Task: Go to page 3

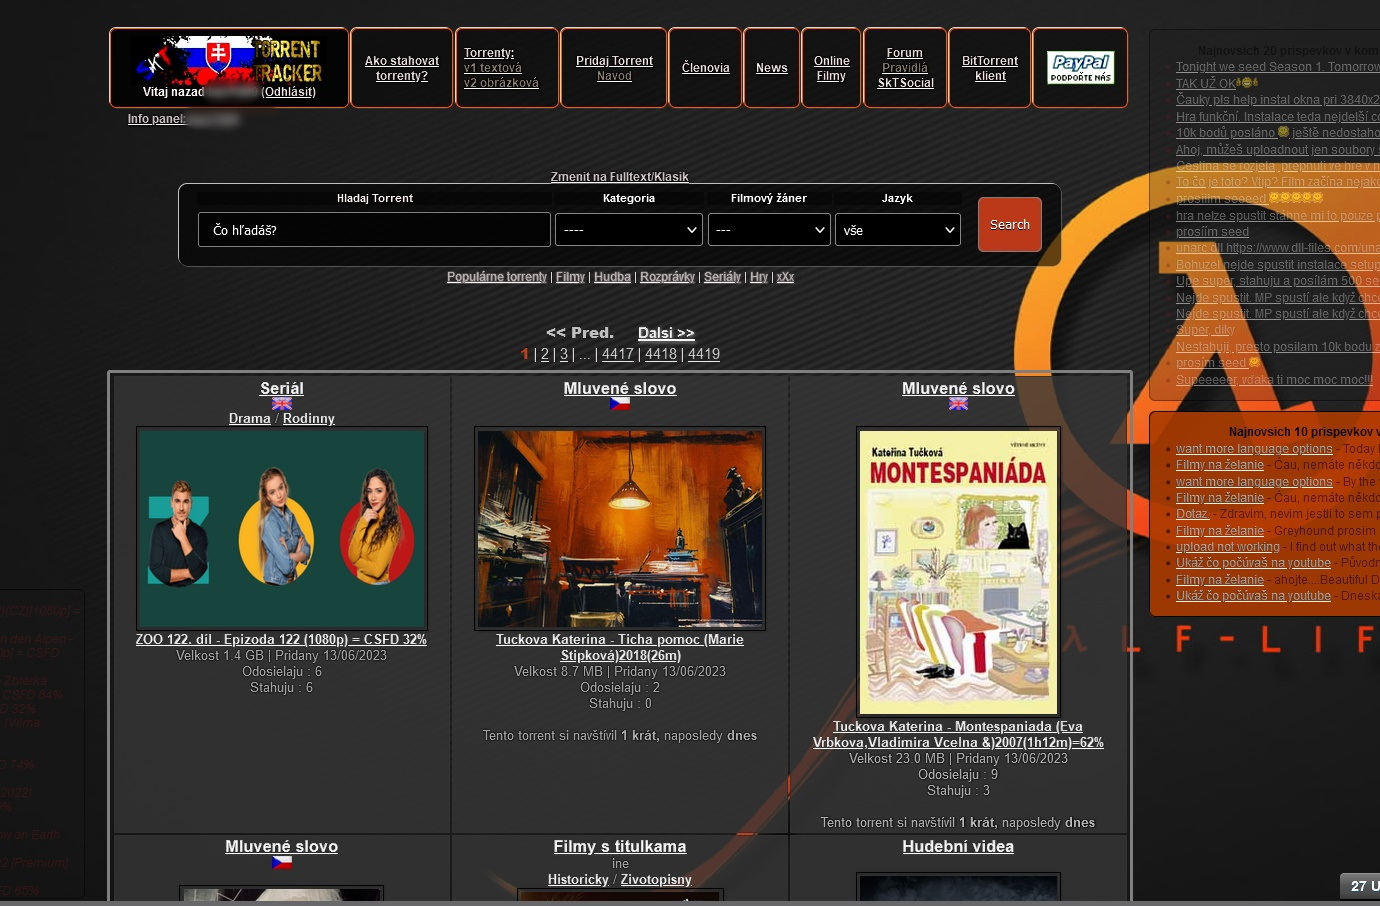Action: 564,354
